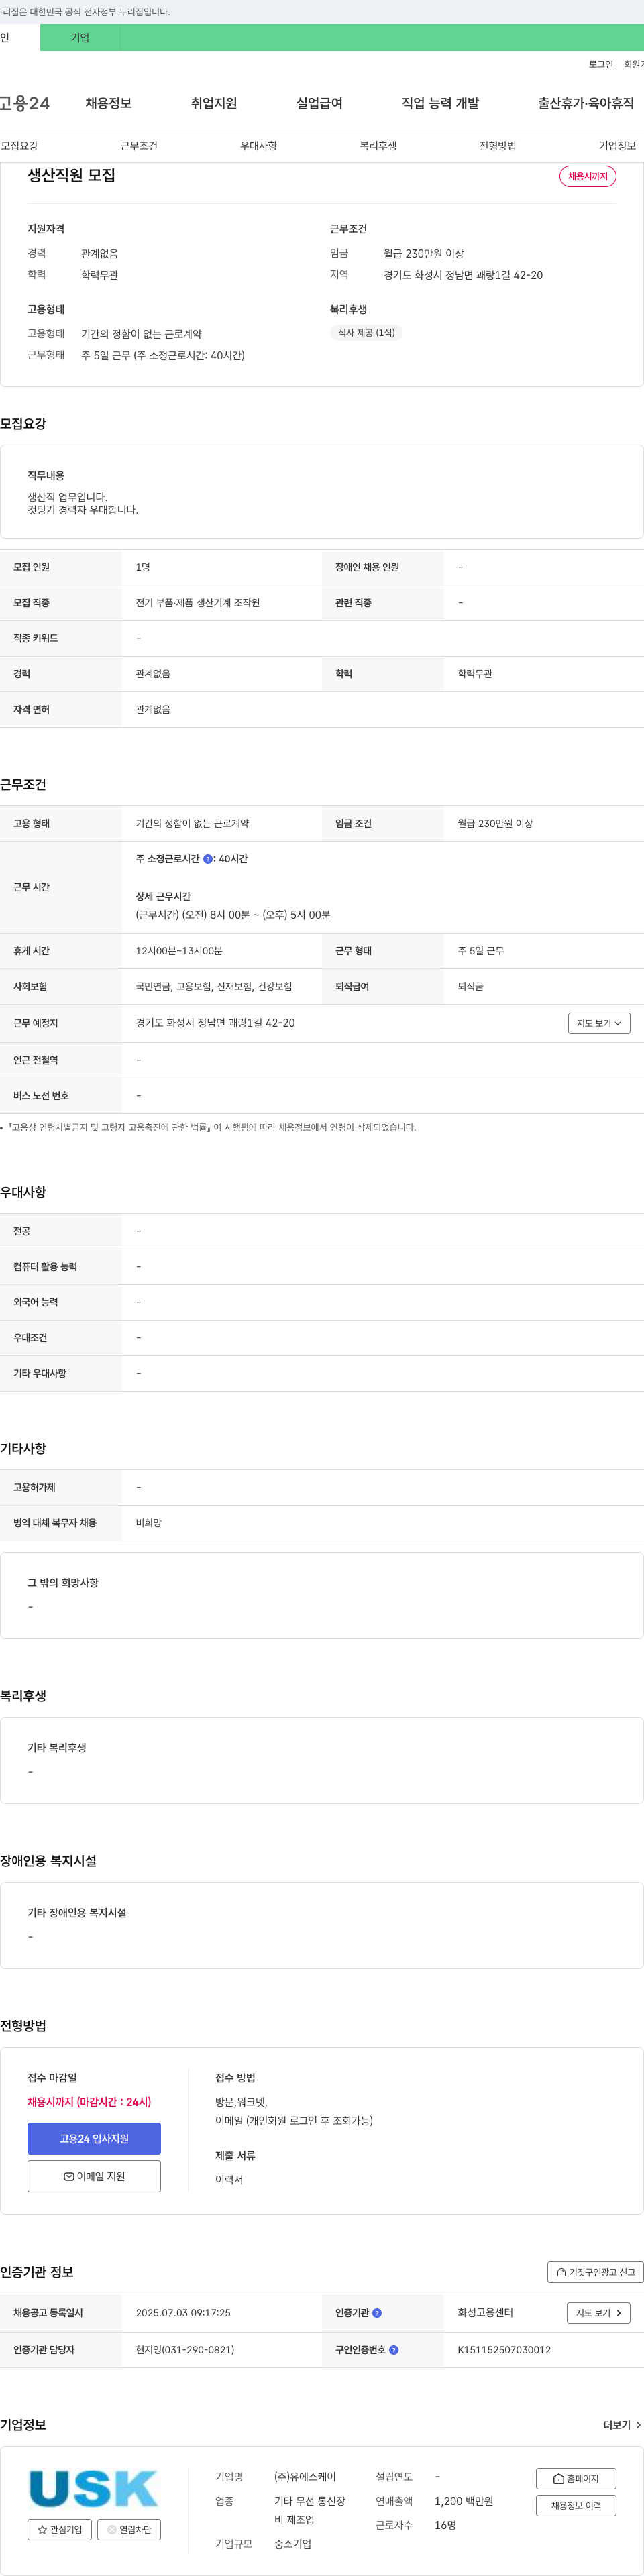Open the 출산휴가·육아휴직 menu
644x2576 pixels.
point(586,103)
